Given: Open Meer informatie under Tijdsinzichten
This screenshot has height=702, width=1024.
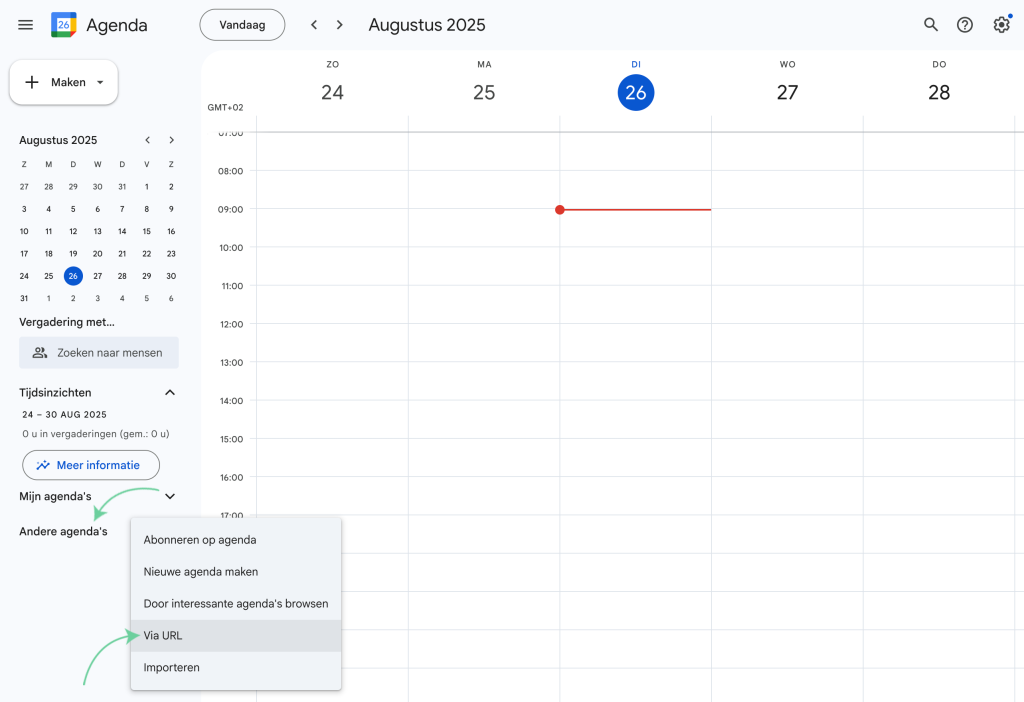Looking at the screenshot, I should coord(91,464).
